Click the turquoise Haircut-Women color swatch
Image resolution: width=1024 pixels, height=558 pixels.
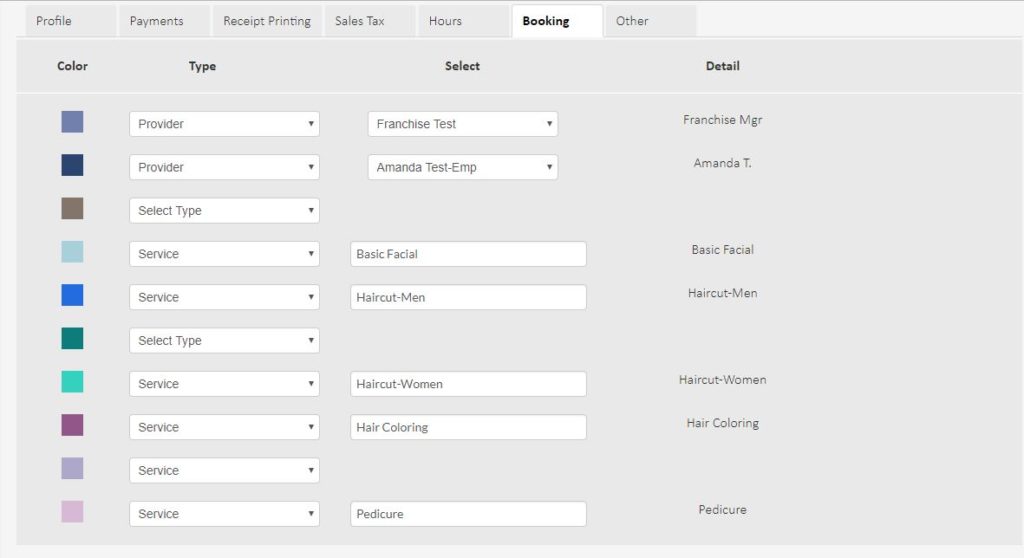click(x=72, y=382)
